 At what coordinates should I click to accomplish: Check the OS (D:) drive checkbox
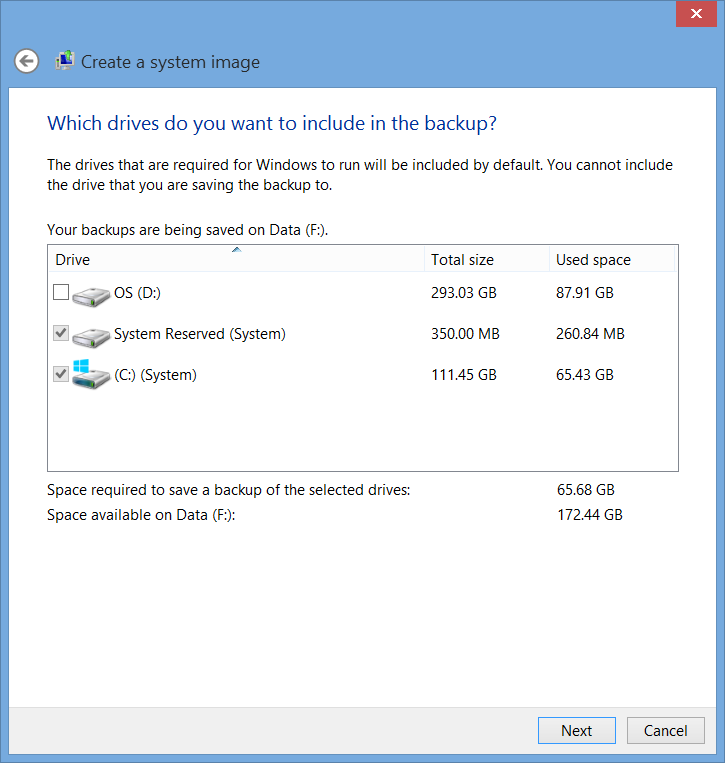click(61, 293)
